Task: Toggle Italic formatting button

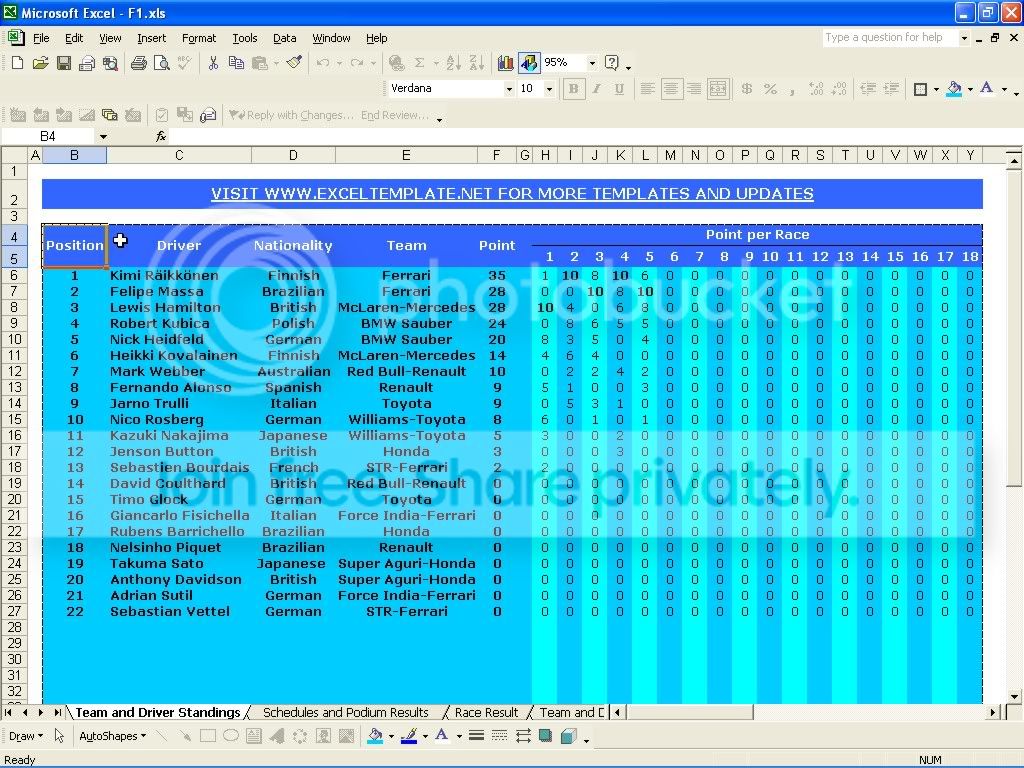Action: pos(596,89)
